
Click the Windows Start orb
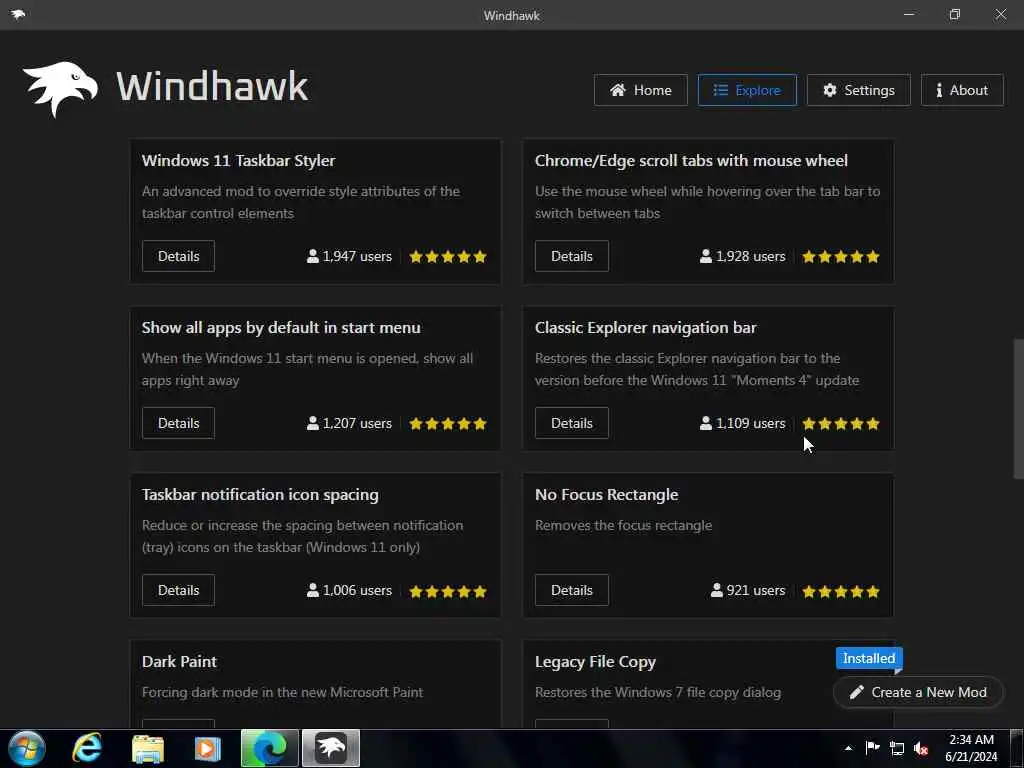pyautogui.click(x=27, y=748)
